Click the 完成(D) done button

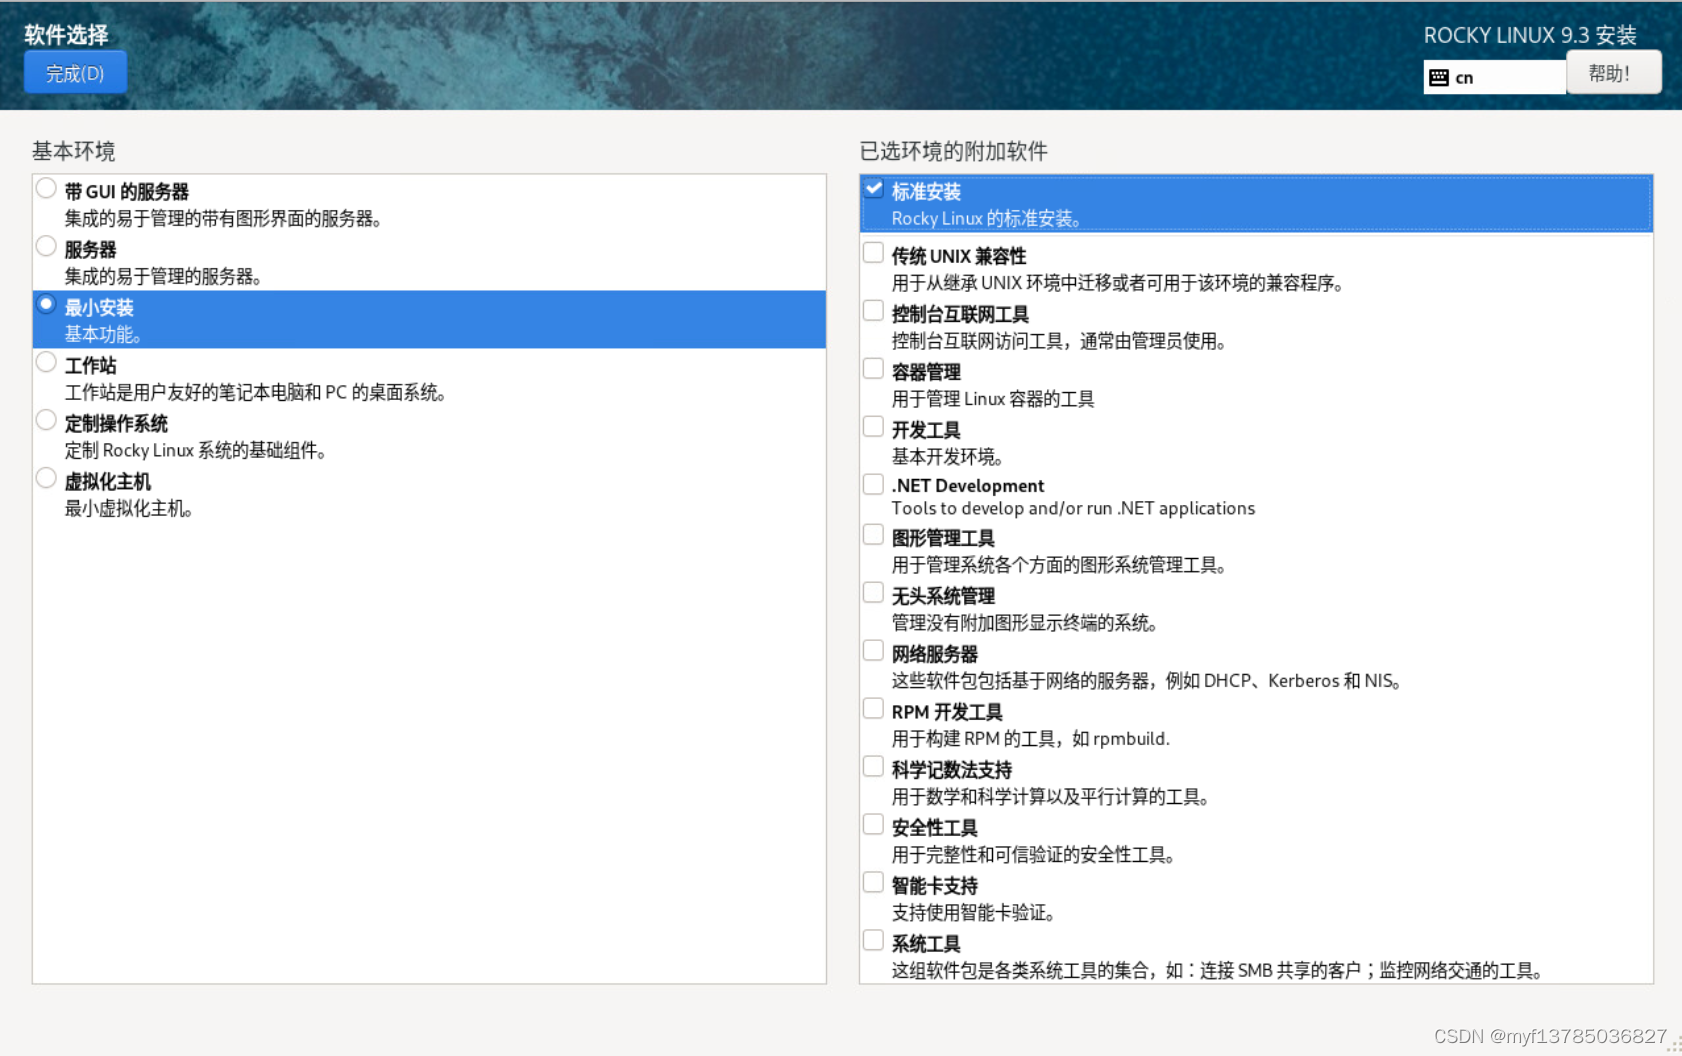click(75, 73)
